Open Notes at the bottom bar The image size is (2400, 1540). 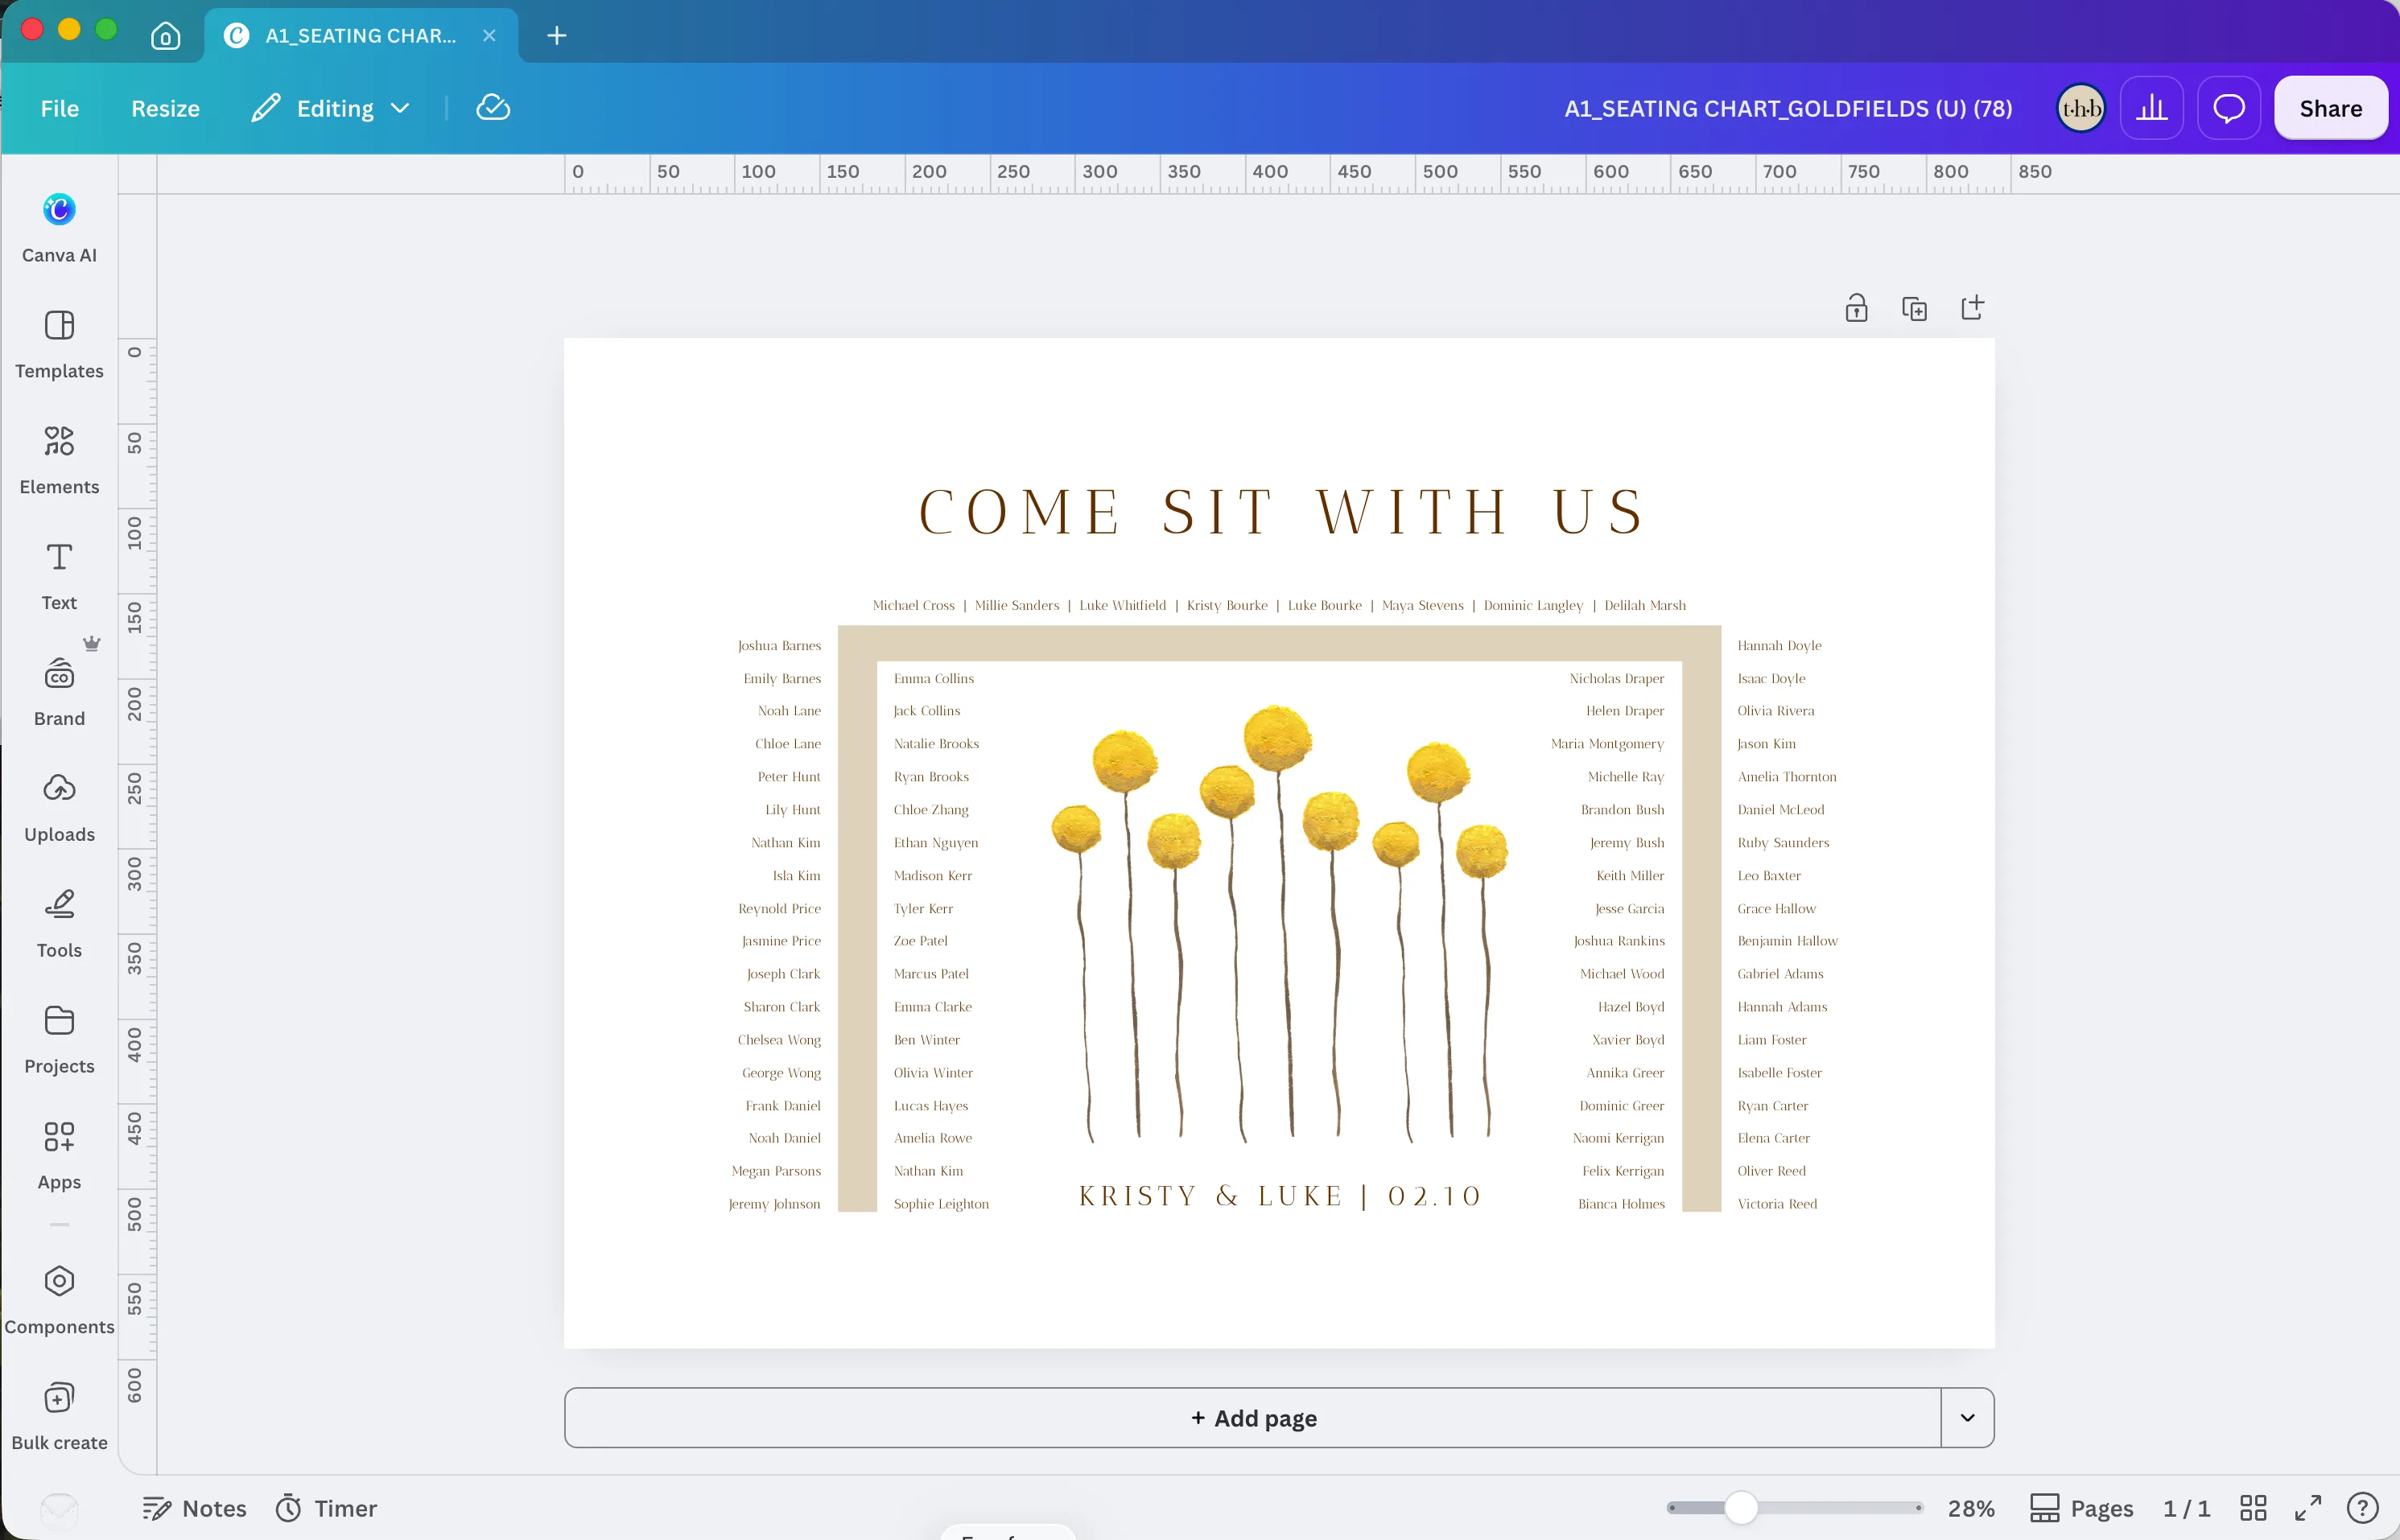coord(195,1508)
